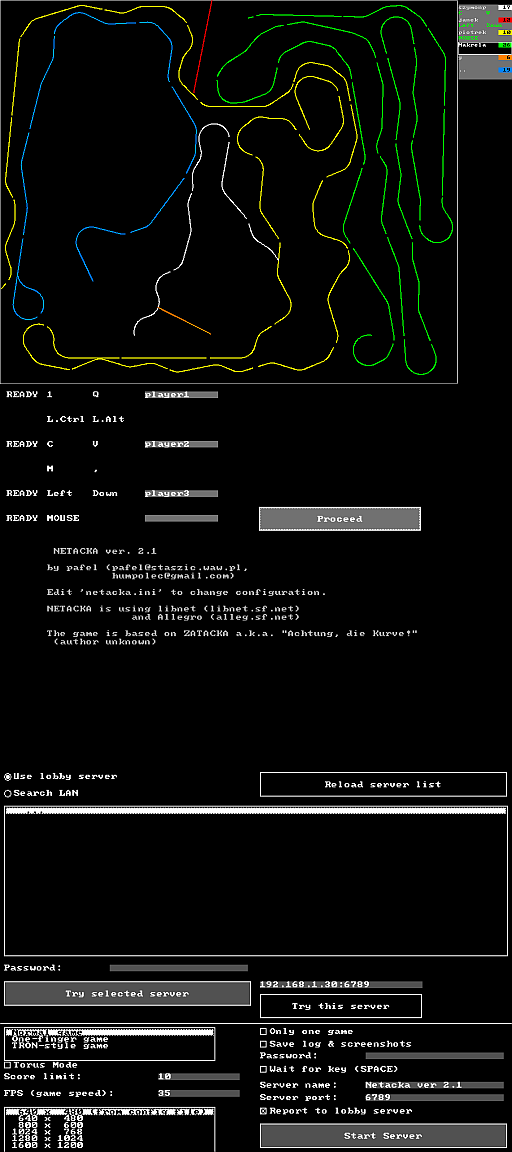Click Reload server list button

pyautogui.click(x=383, y=784)
